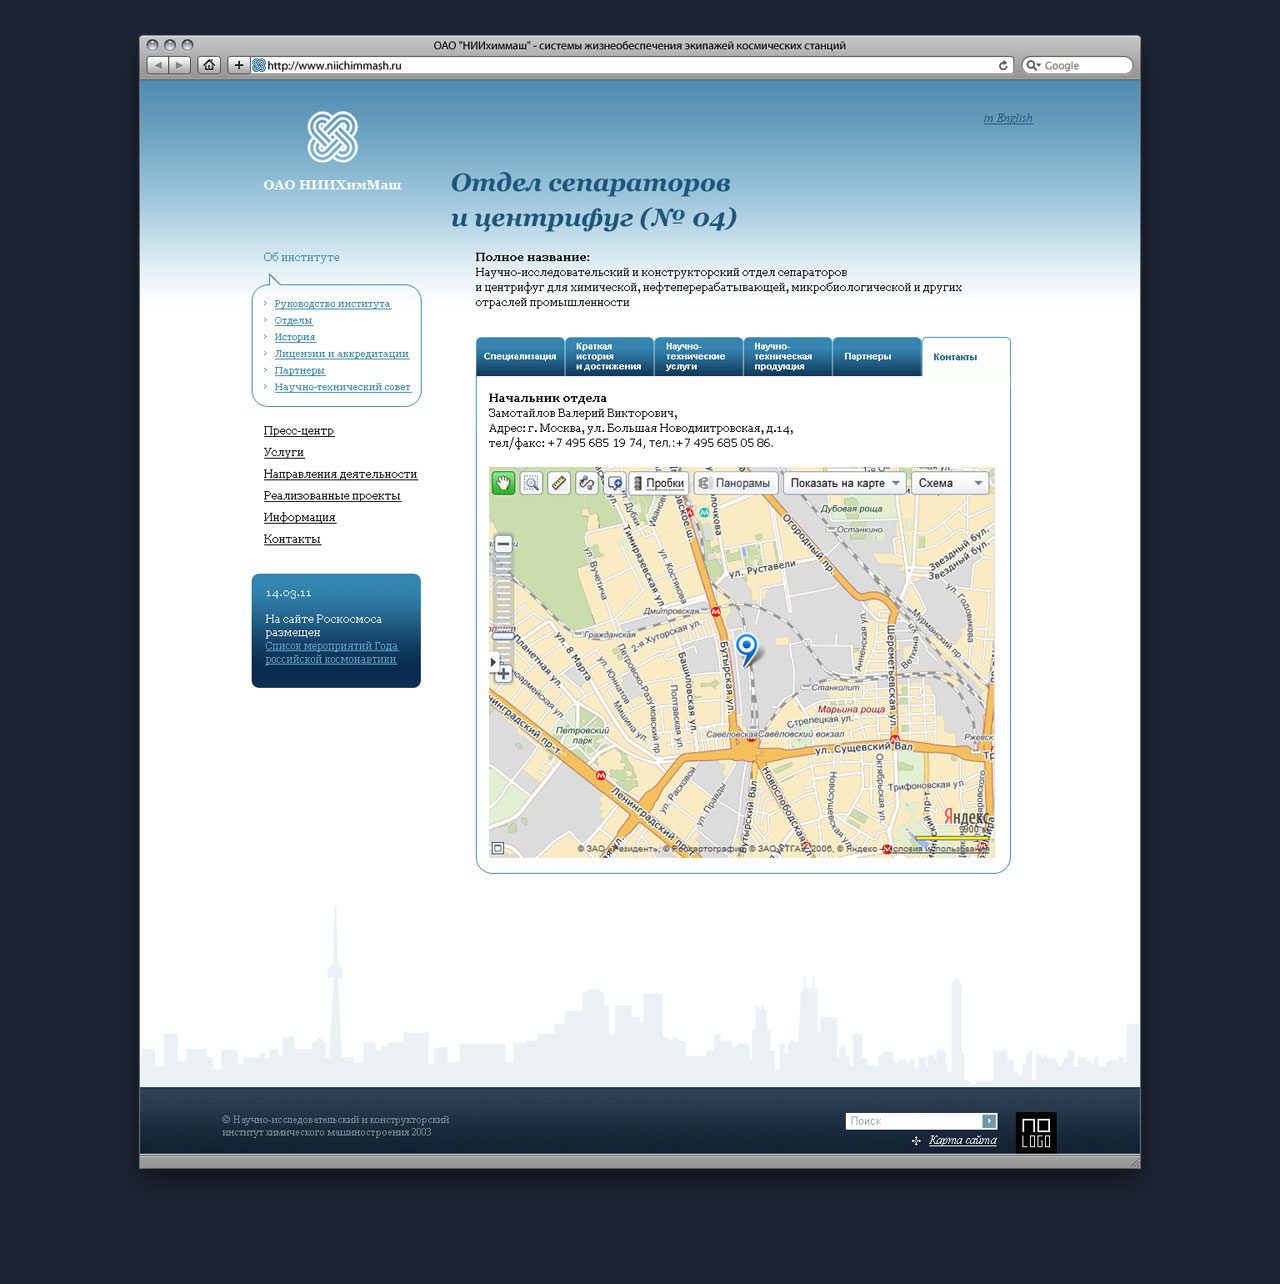The image size is (1280, 1284).
Task: Open the Схема map type dropdown
Action: (950, 483)
